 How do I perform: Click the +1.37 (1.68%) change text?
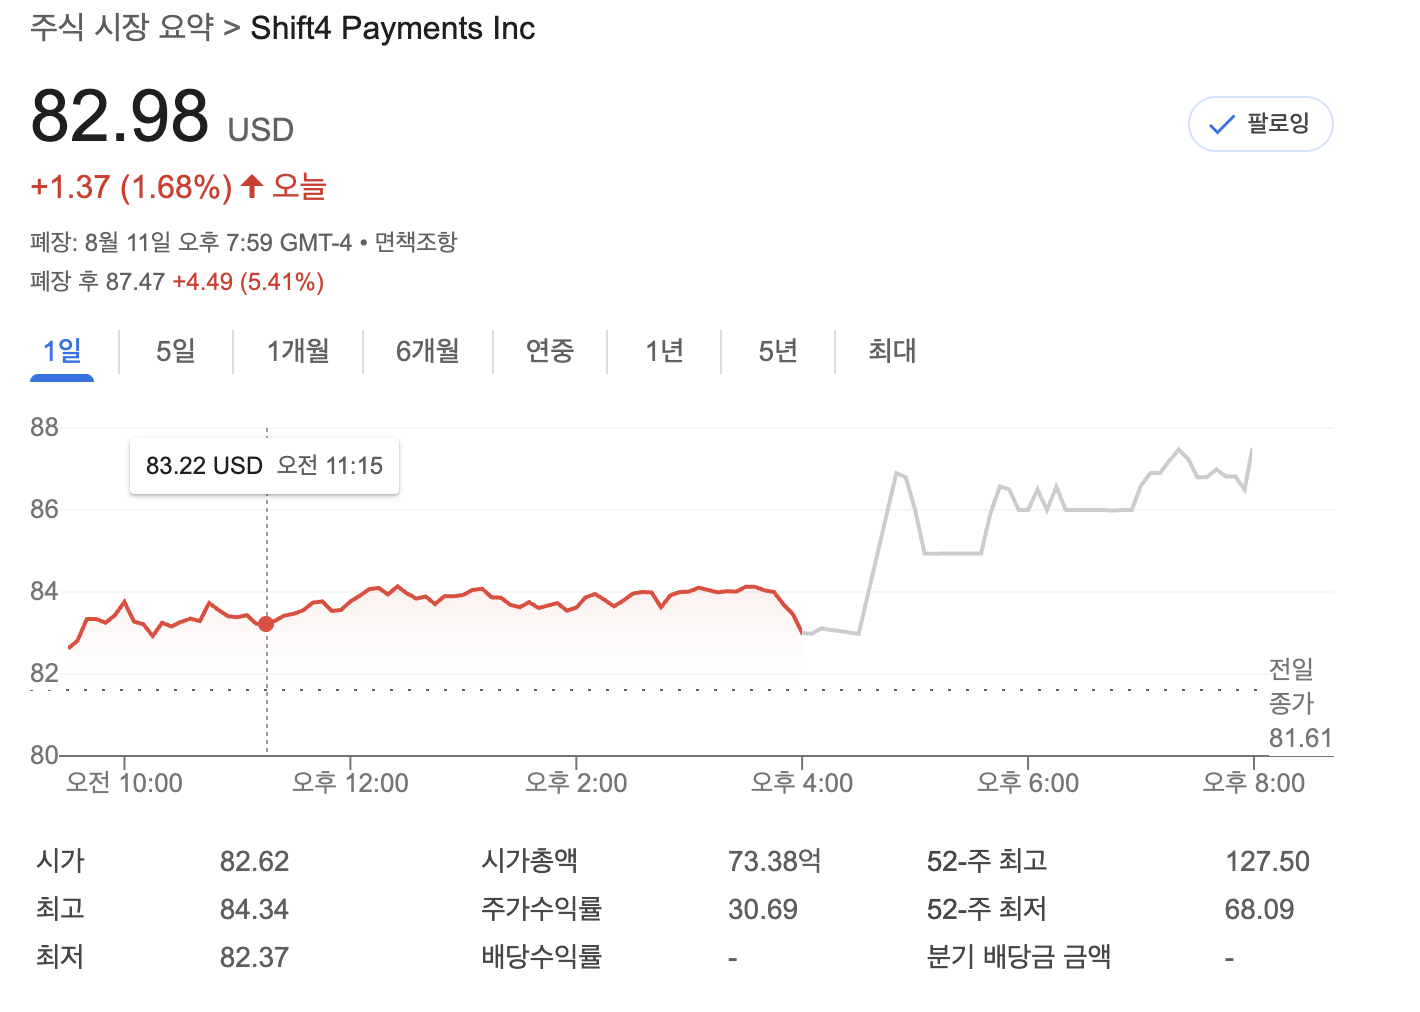point(131,187)
